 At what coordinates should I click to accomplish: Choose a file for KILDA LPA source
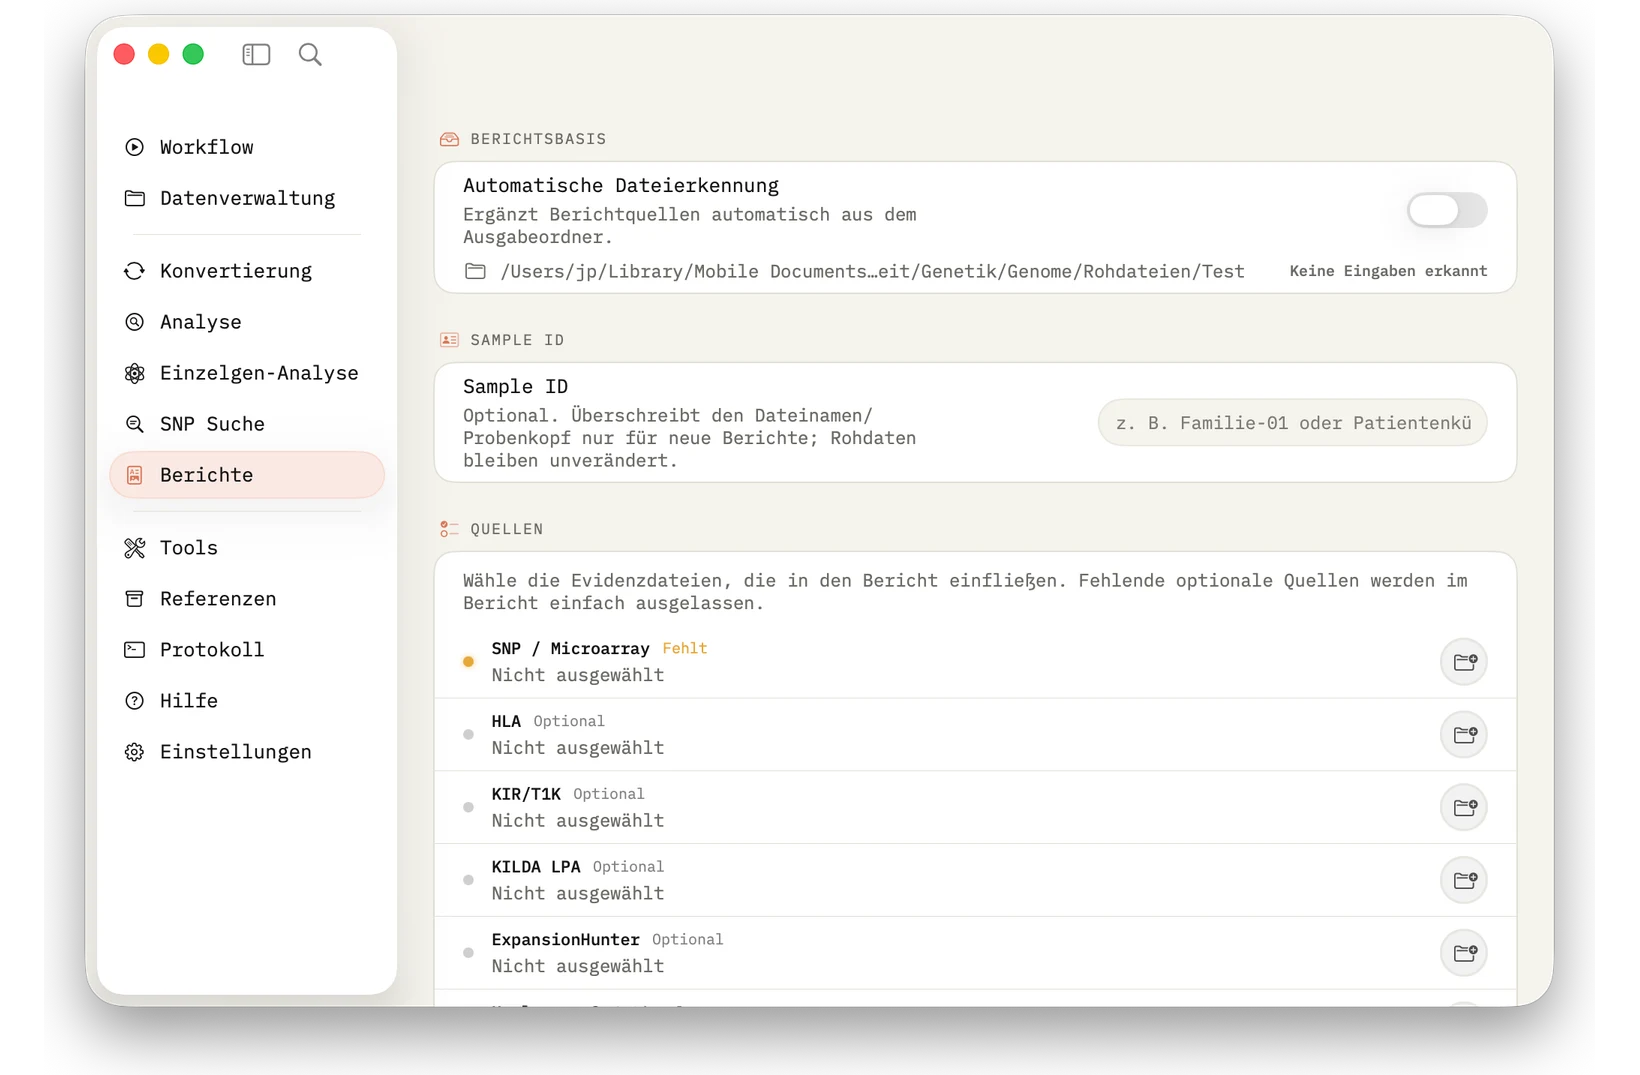click(1464, 880)
